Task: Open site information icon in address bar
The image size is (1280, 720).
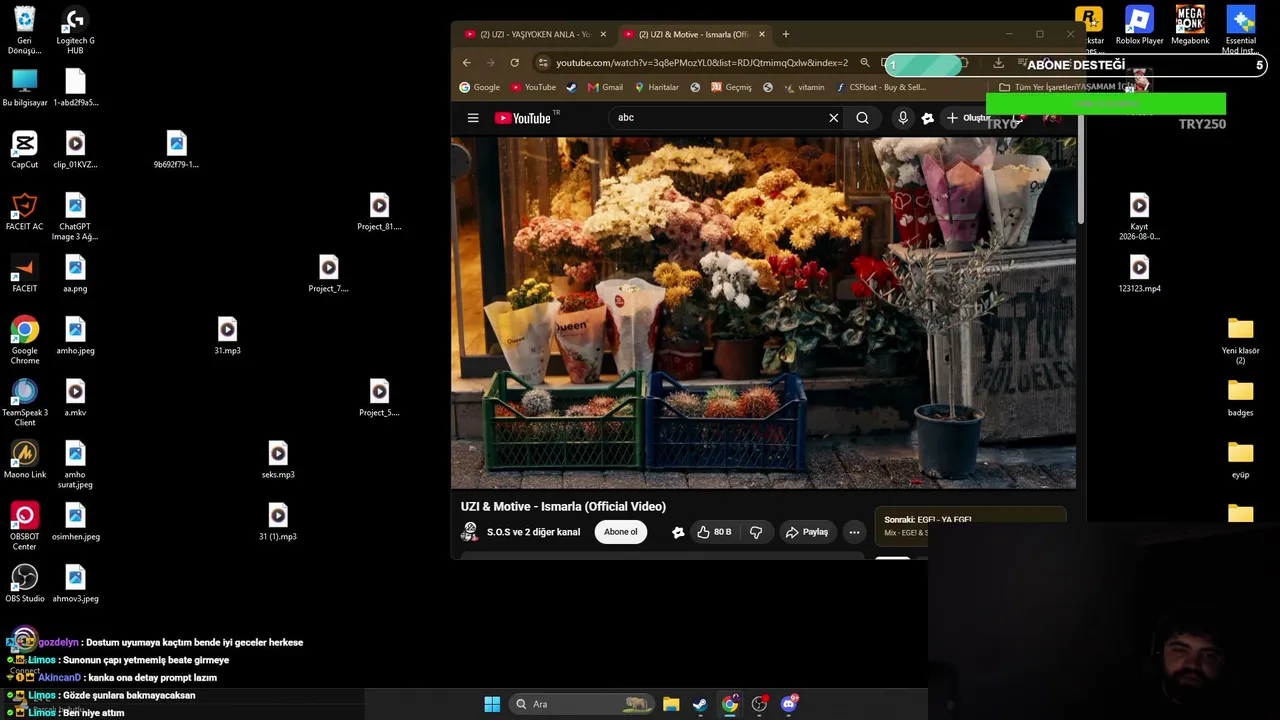Action: [x=543, y=63]
